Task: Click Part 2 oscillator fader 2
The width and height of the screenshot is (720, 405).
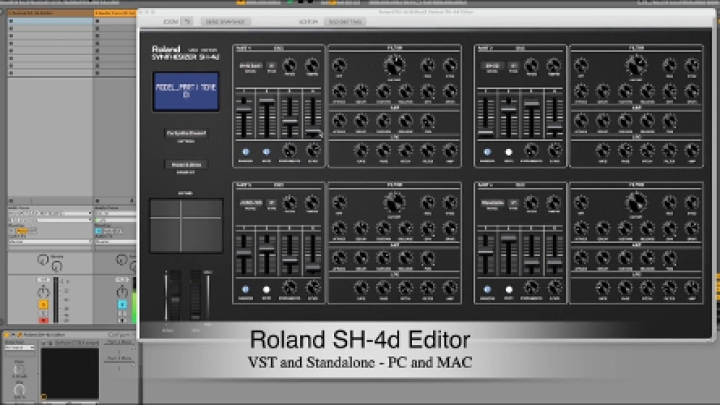Action: [x=508, y=116]
